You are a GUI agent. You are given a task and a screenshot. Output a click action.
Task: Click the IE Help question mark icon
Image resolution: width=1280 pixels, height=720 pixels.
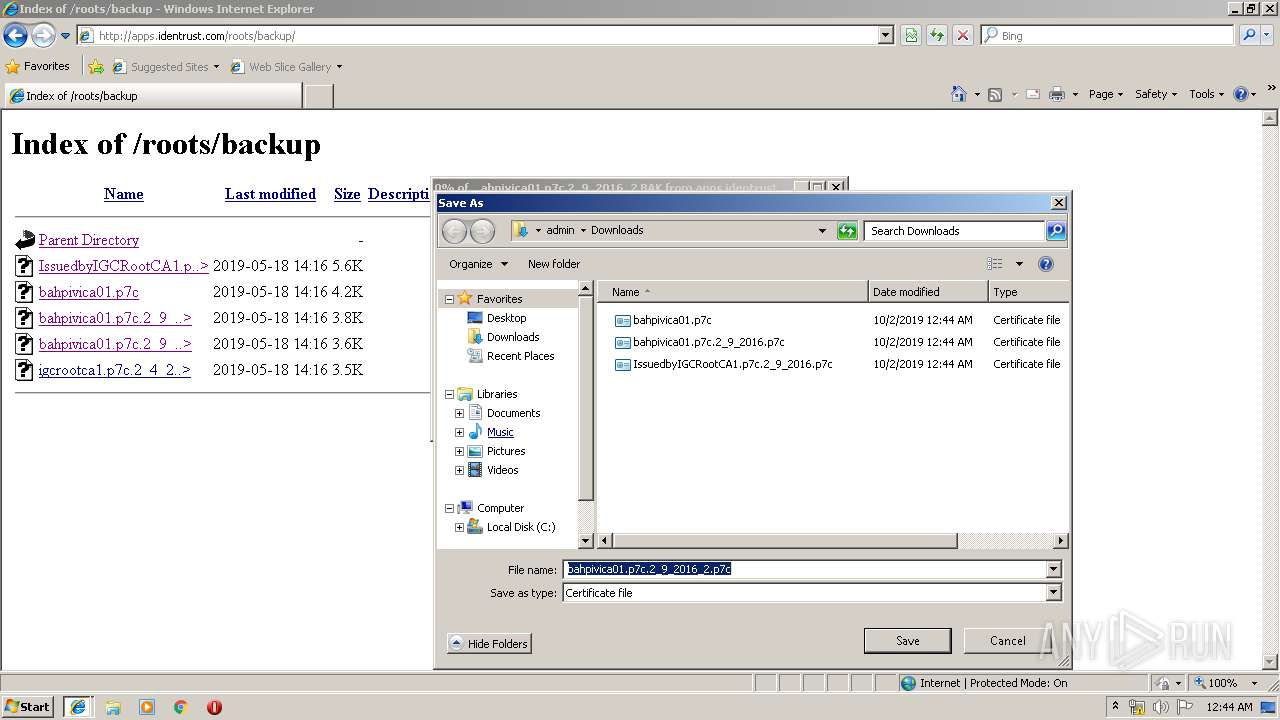click(x=1241, y=94)
